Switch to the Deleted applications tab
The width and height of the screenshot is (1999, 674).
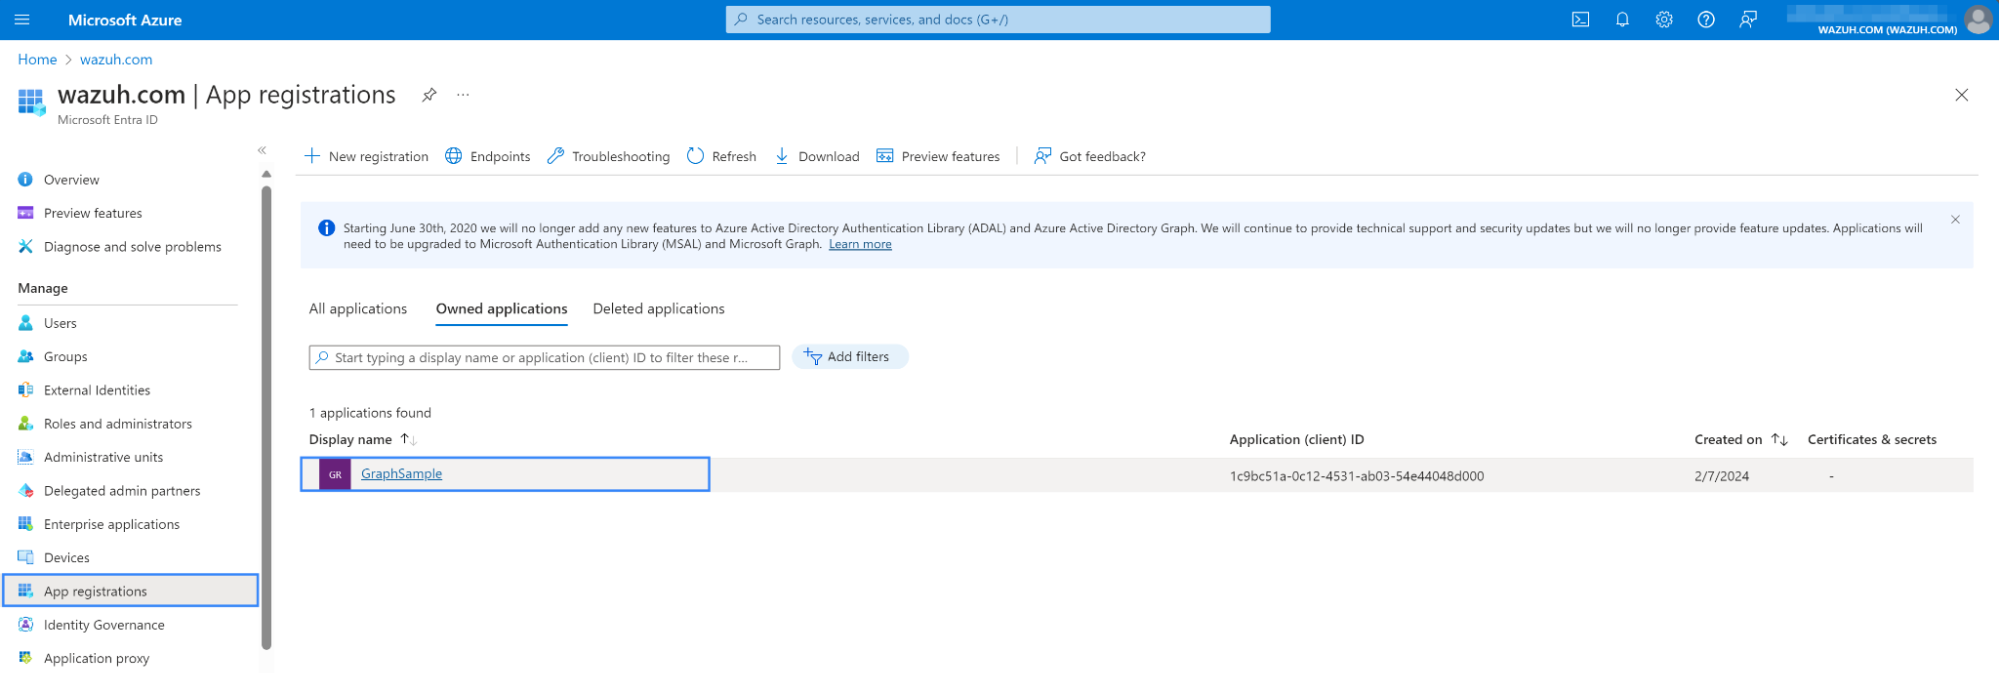(x=658, y=309)
